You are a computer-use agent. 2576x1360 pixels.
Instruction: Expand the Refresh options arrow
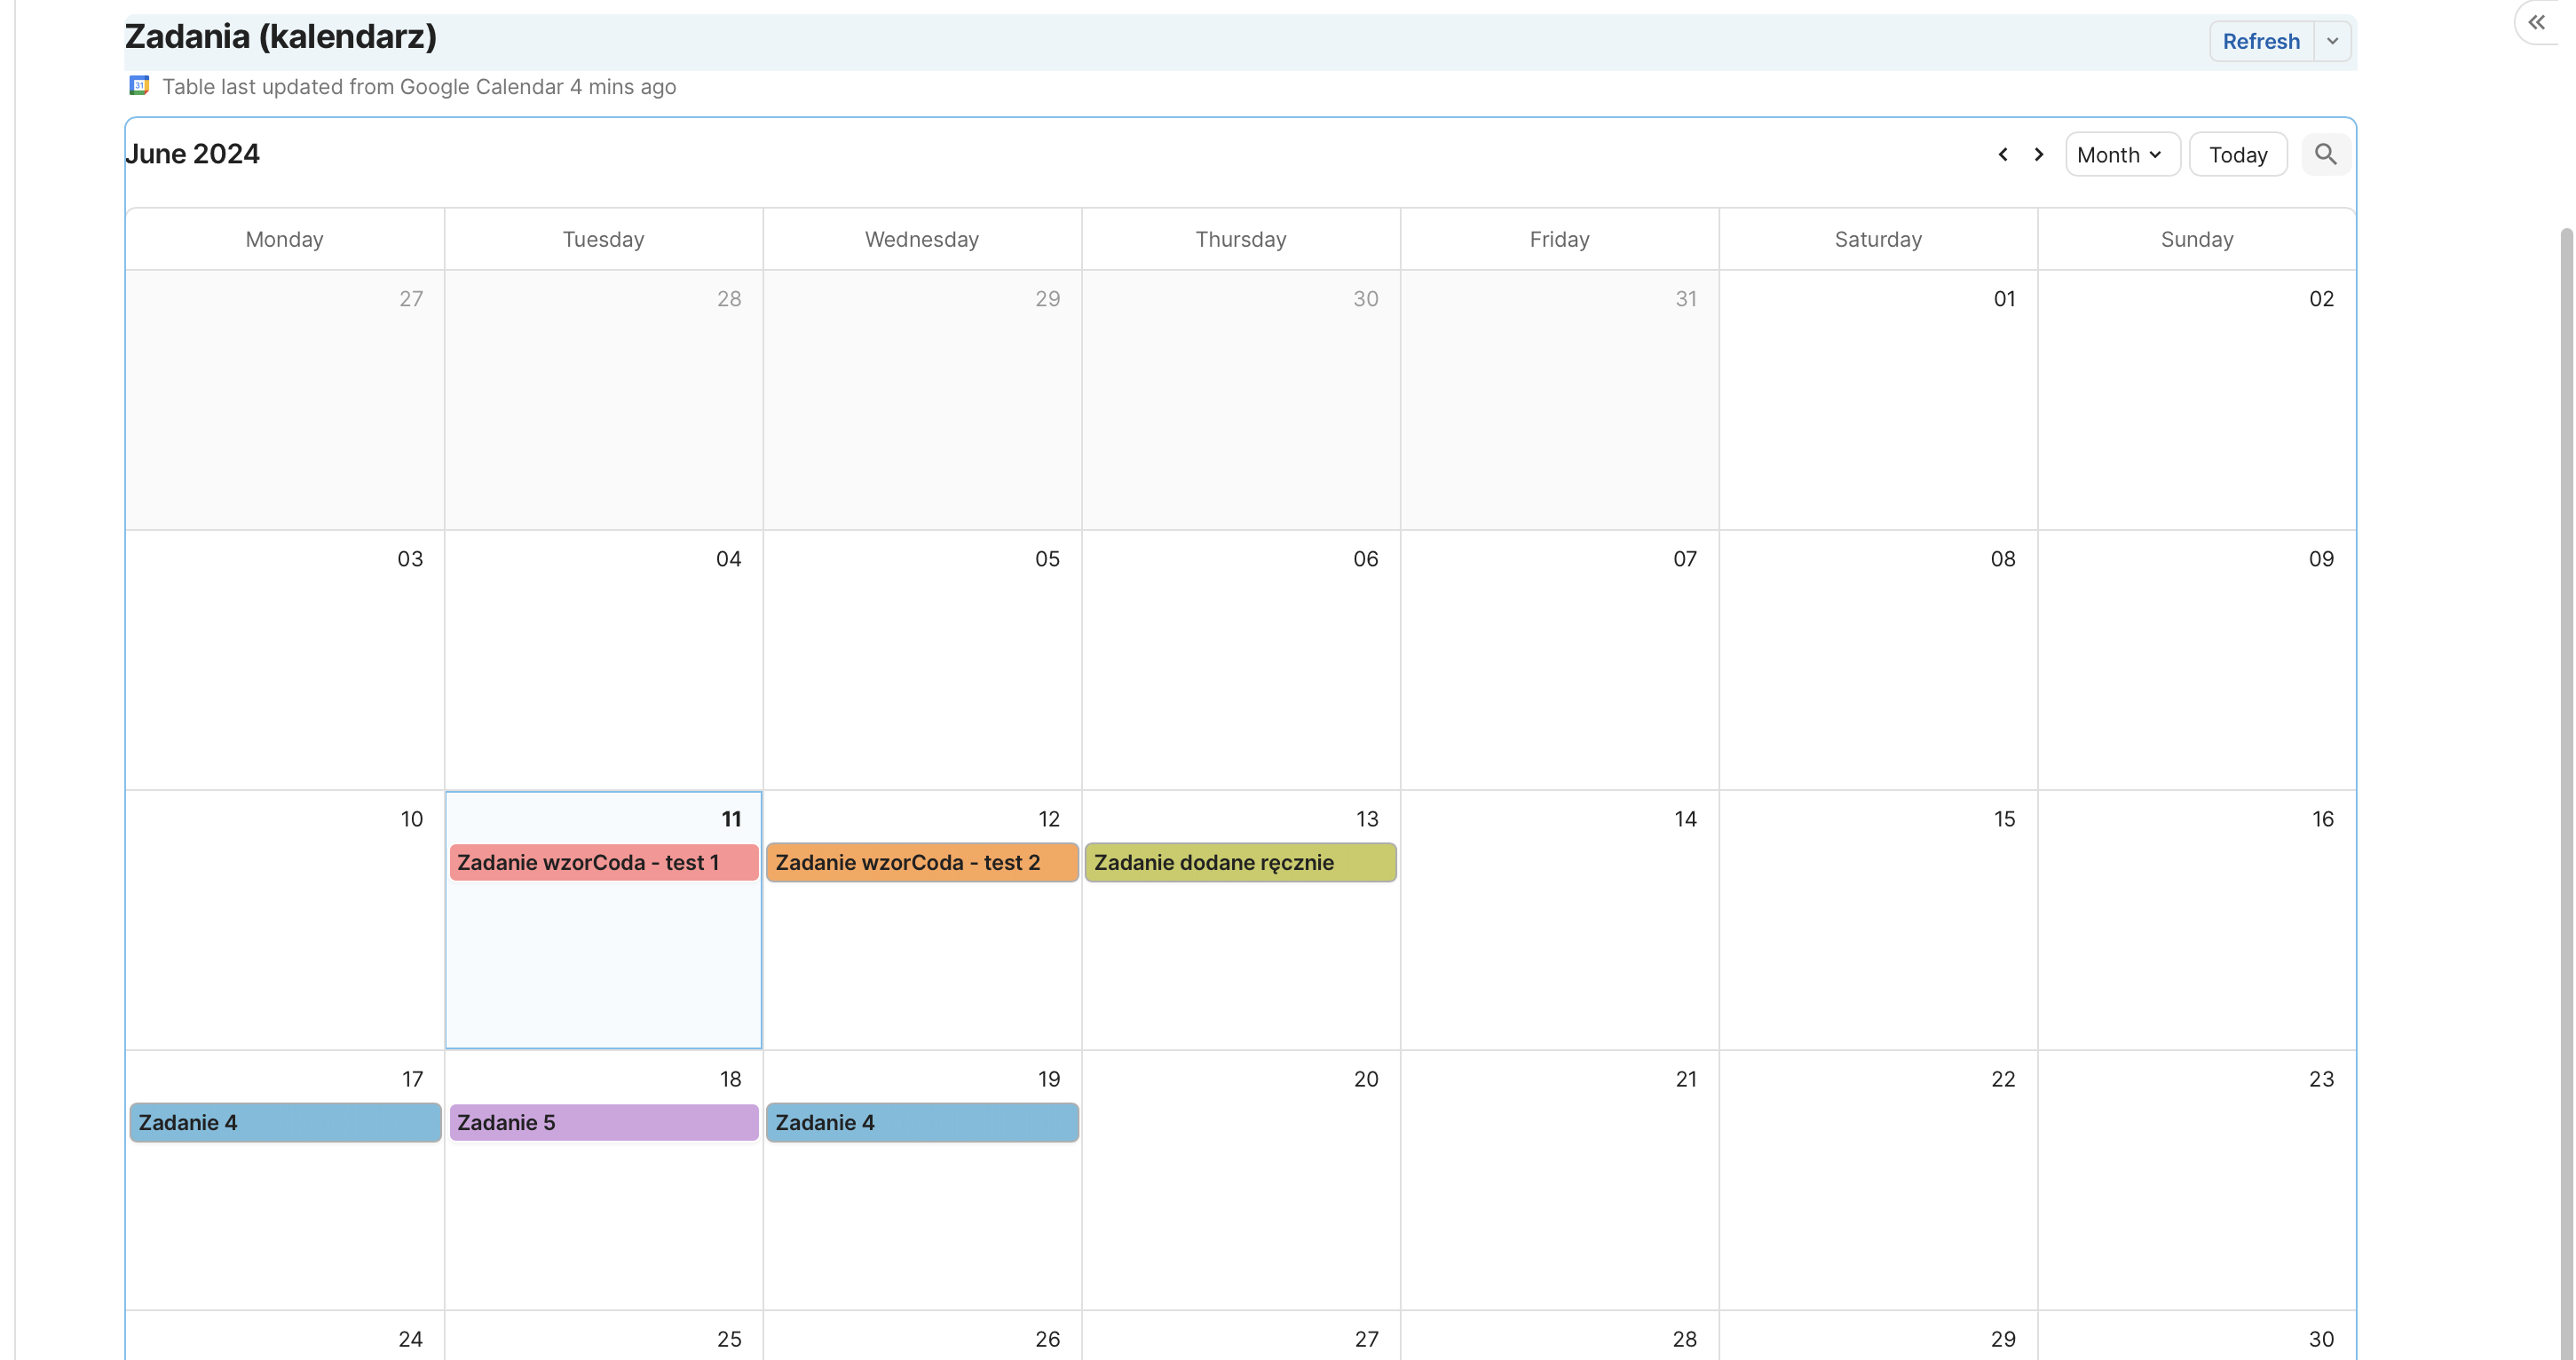tap(2332, 41)
